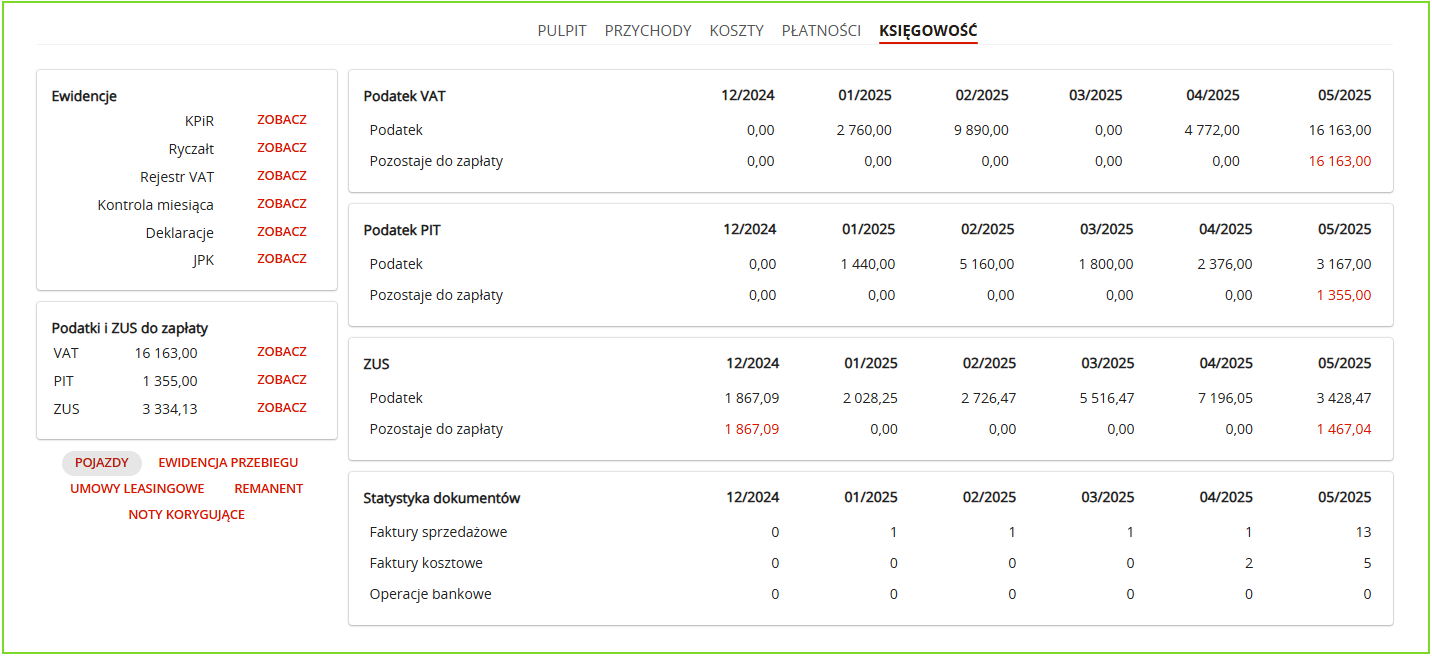
Task: Click the Rejestr VAT label
Action: tap(177, 177)
